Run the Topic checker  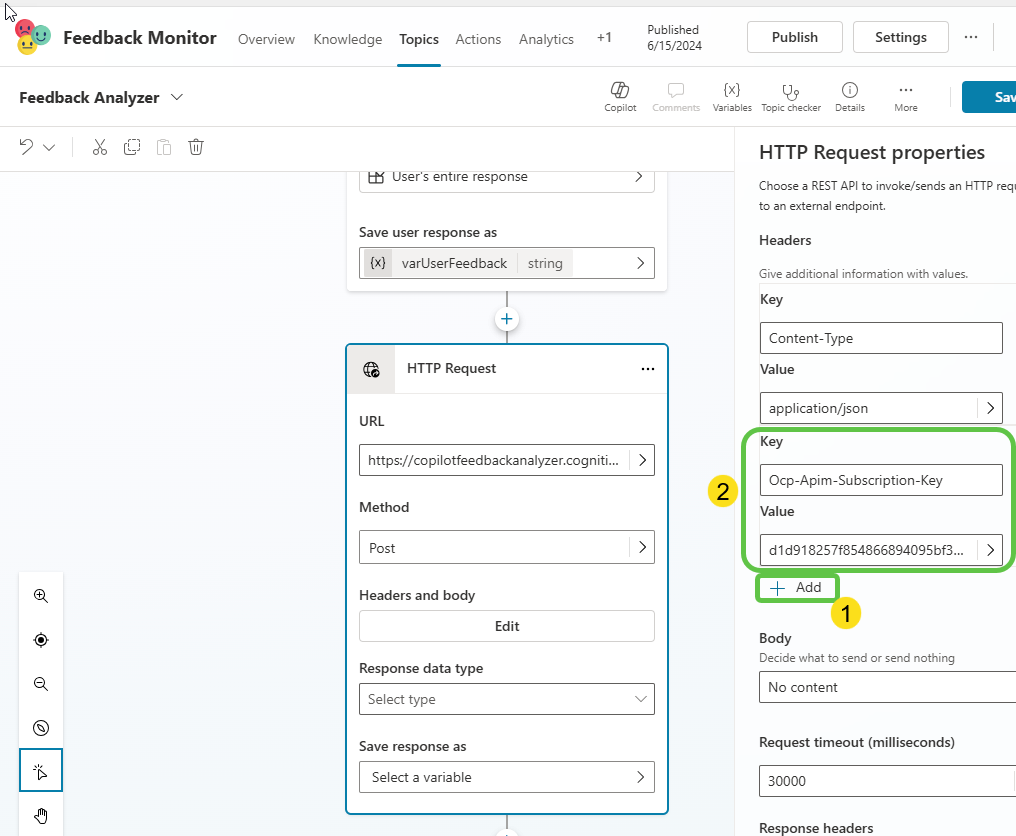tap(790, 96)
